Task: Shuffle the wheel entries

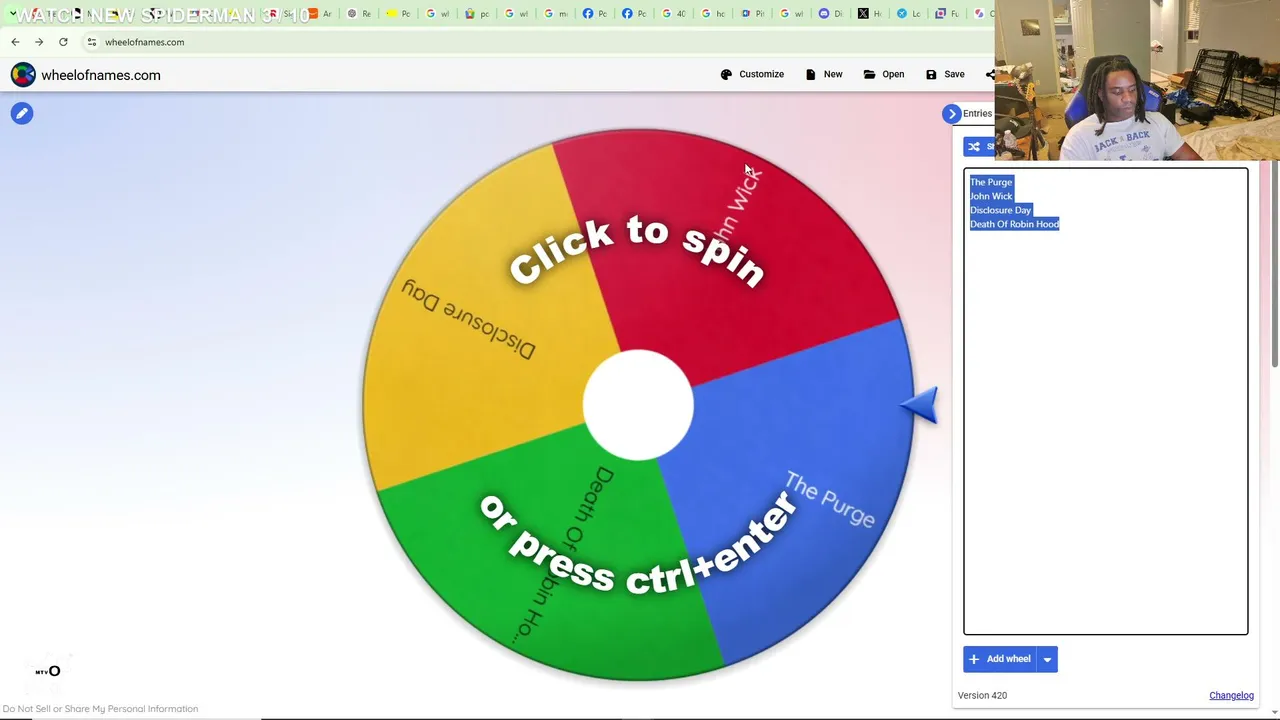Action: click(979, 147)
